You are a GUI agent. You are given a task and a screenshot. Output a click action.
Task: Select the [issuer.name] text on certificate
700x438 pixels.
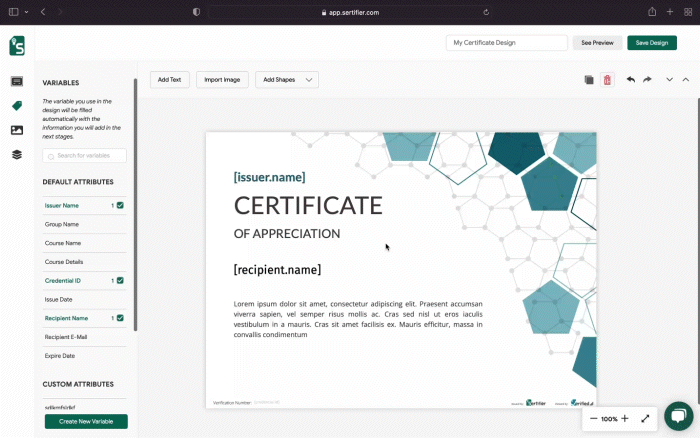(x=270, y=177)
